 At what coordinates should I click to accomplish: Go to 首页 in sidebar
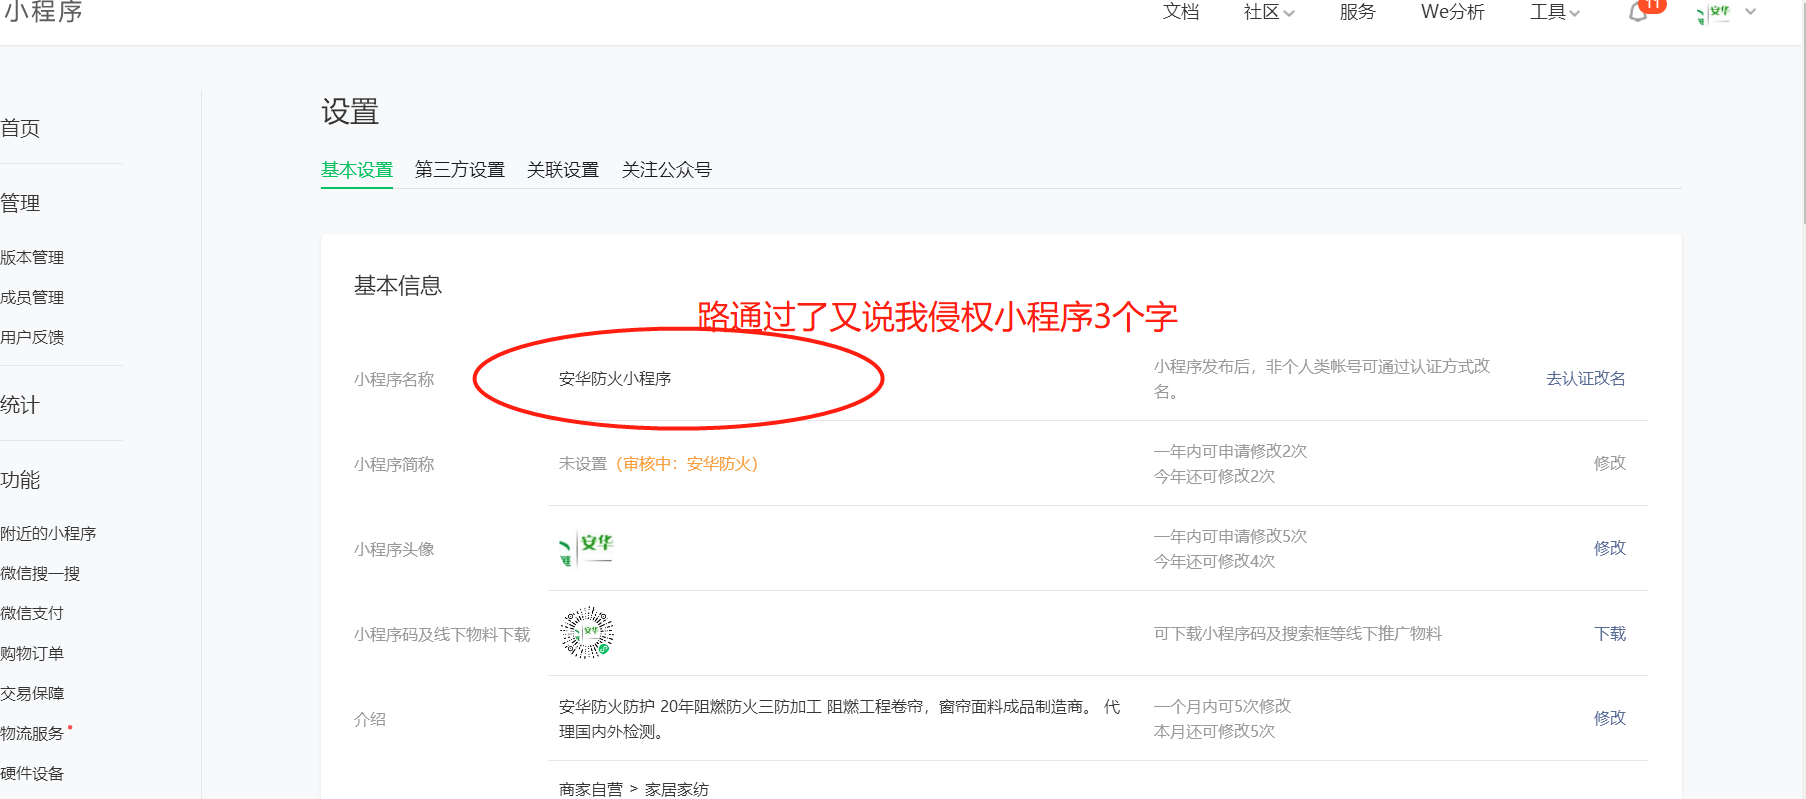click(20, 128)
